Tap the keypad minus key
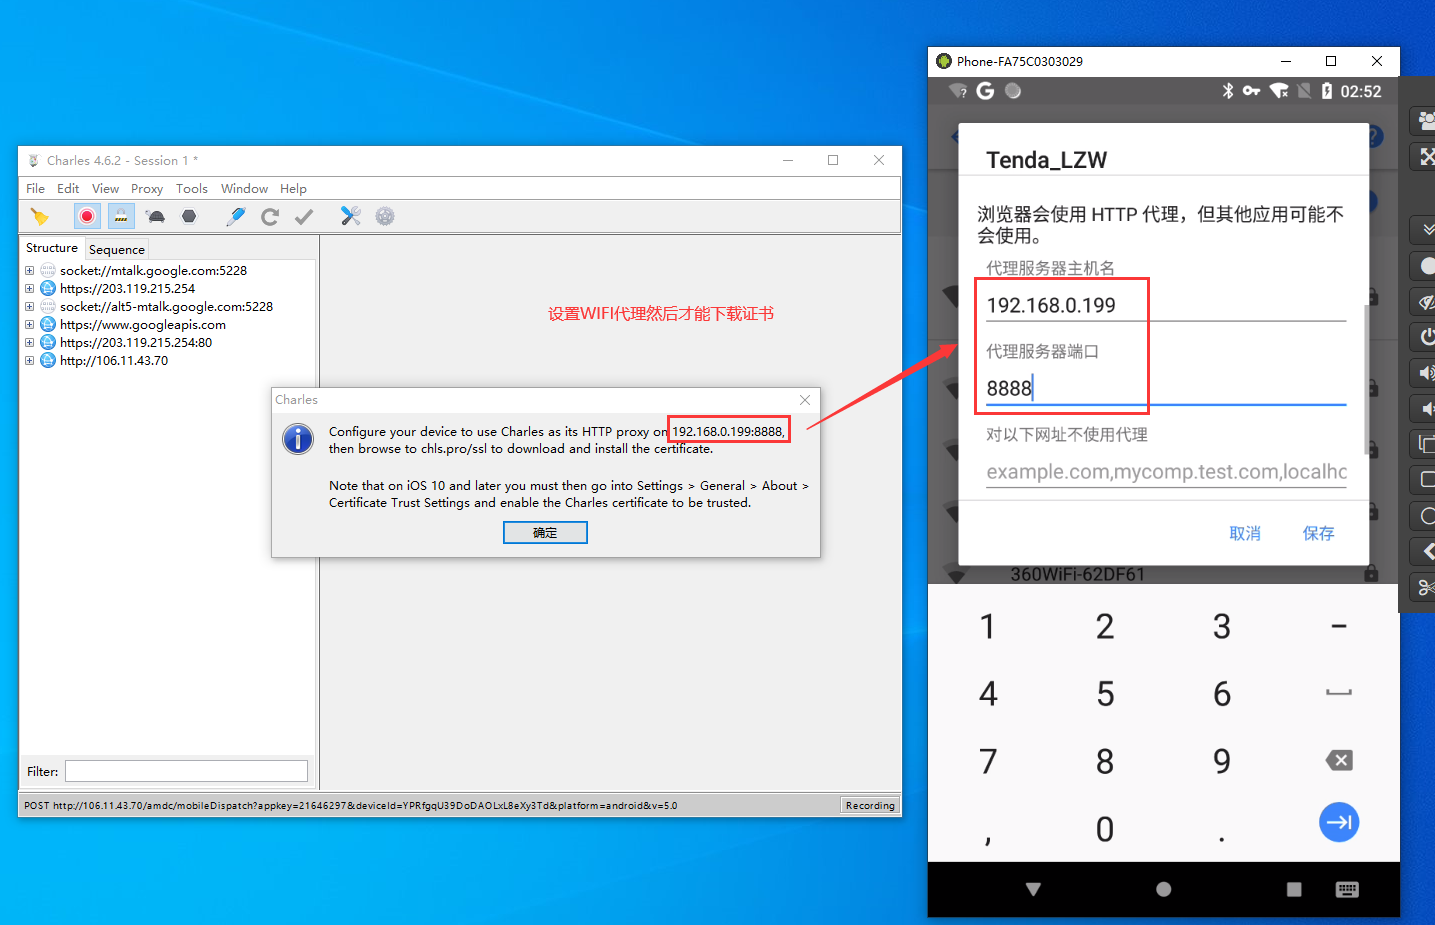Screen dimensions: 1435x925 click(x=1339, y=627)
